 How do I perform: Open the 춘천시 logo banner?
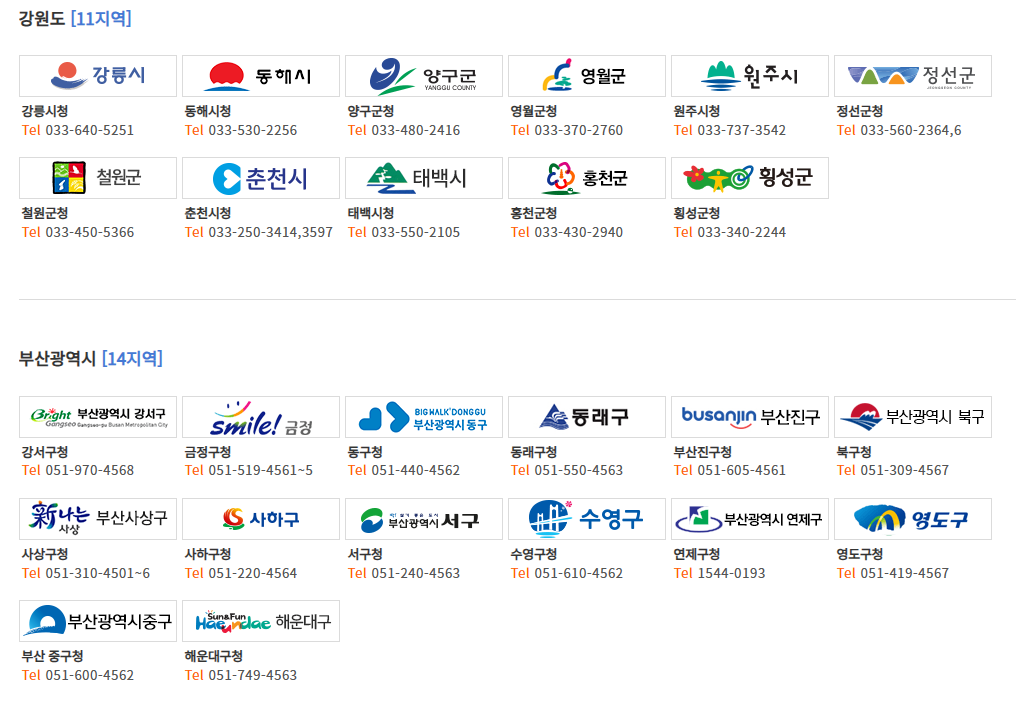260,178
